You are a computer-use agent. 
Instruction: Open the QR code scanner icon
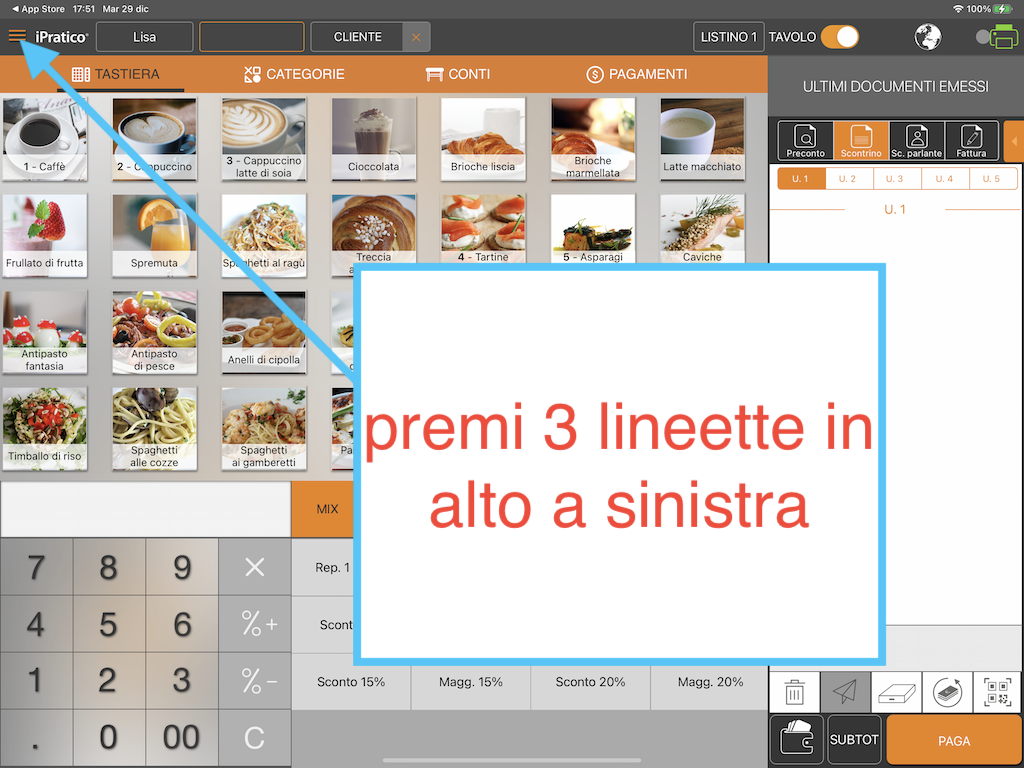point(998,692)
